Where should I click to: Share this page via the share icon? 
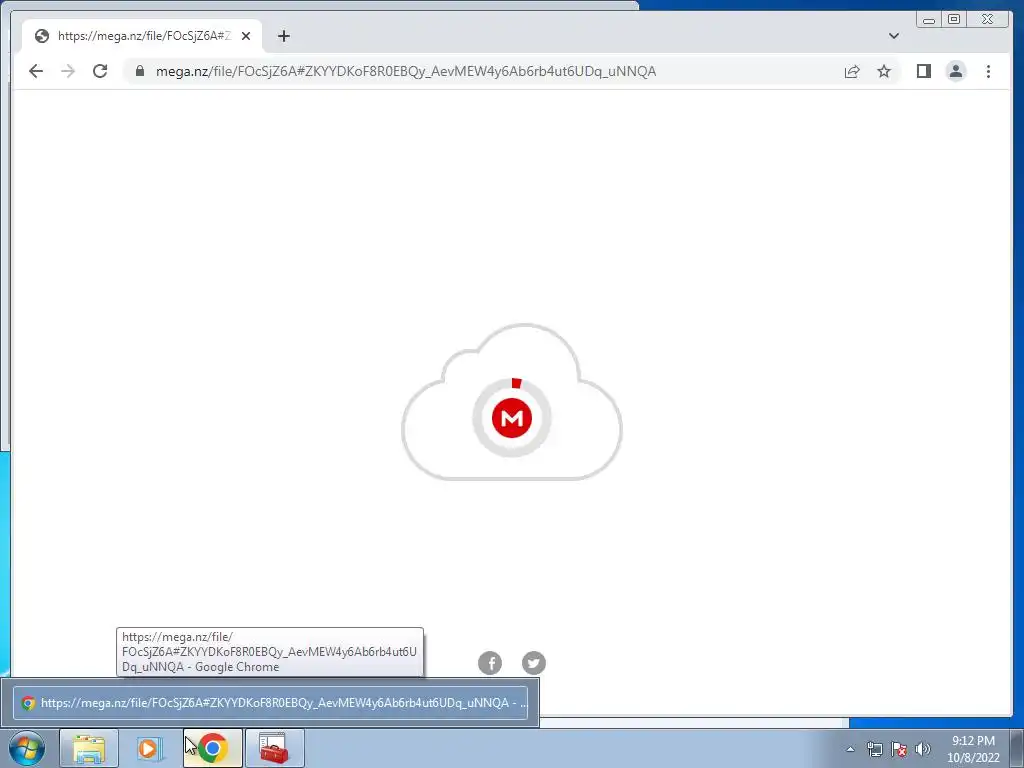point(852,71)
